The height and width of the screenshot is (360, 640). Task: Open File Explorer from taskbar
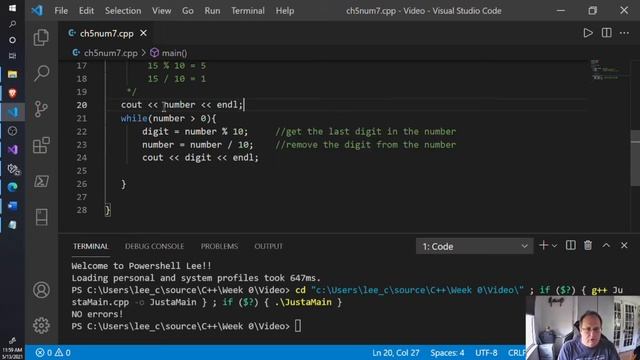(x=12, y=74)
